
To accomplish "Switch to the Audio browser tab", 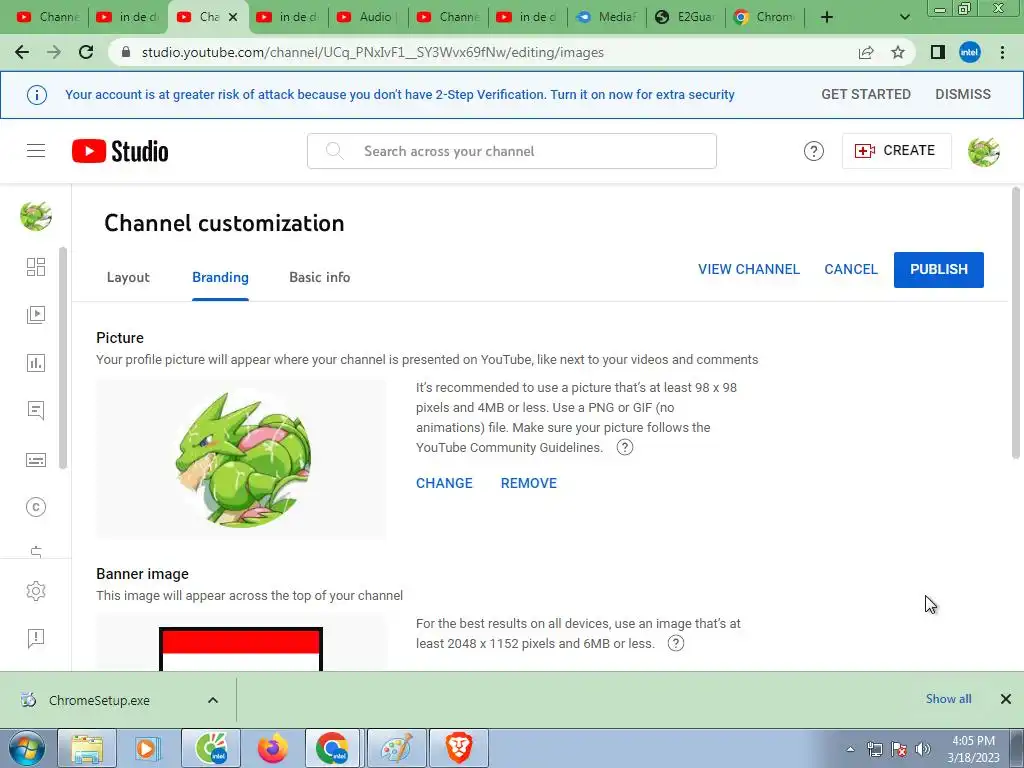I will [368, 17].
